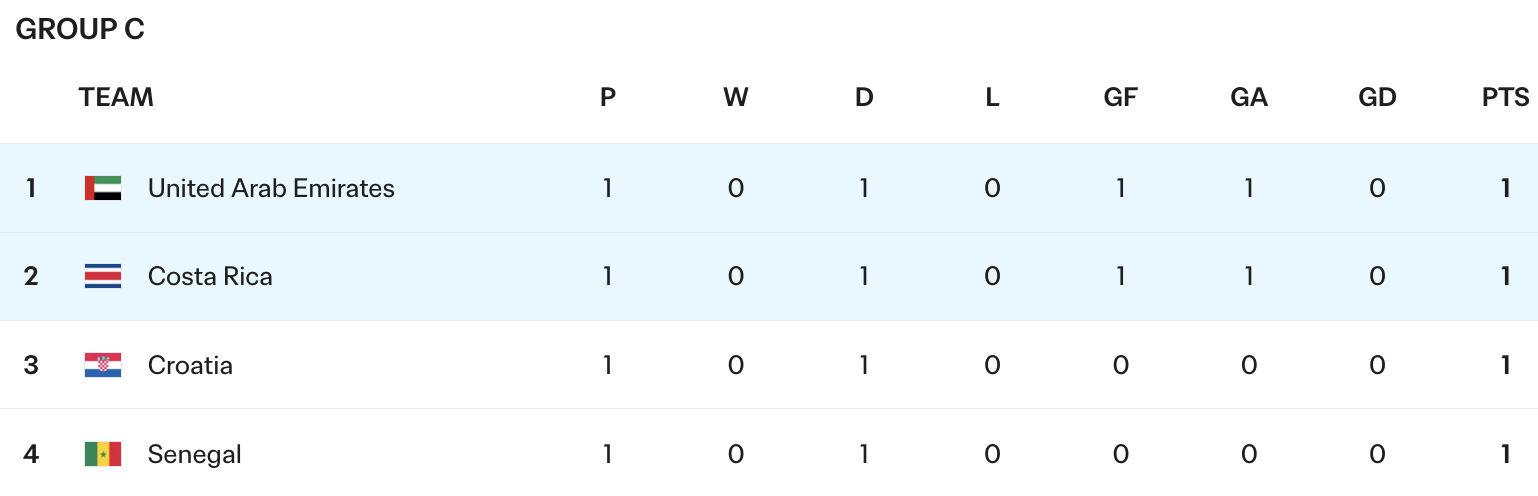Click the Croatia flag icon
This screenshot has height=496, width=1538.
[x=103, y=365]
